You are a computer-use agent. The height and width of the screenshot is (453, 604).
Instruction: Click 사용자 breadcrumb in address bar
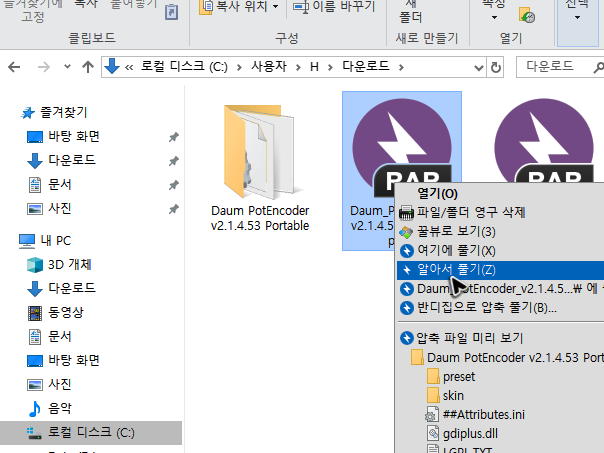tap(269, 67)
